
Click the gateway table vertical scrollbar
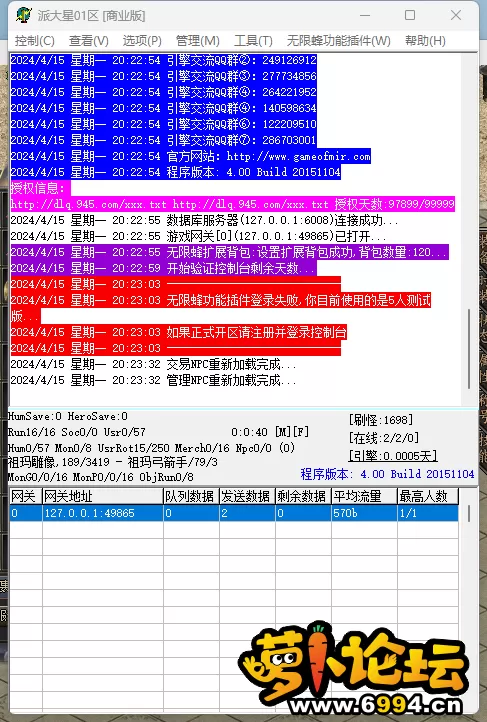[x=469, y=513]
